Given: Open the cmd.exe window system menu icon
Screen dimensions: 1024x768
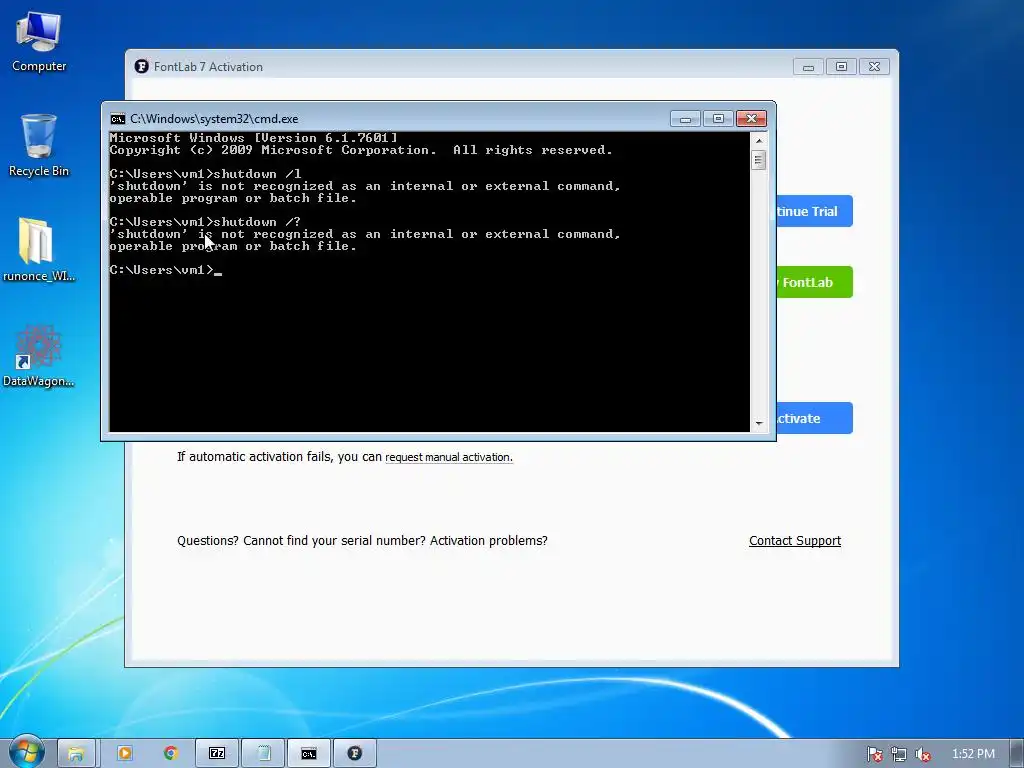Looking at the screenshot, I should 118,119.
